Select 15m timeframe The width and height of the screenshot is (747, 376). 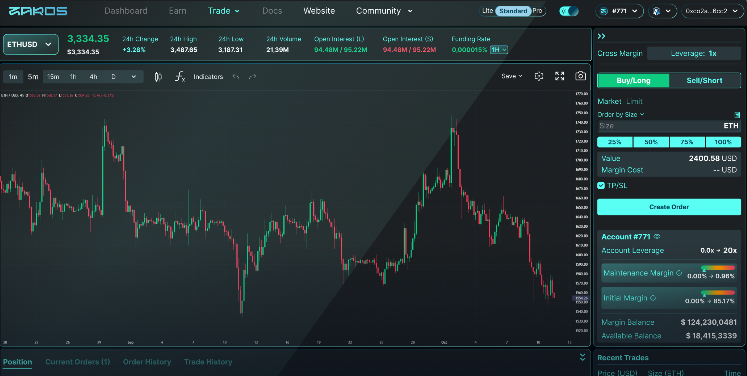pos(53,77)
